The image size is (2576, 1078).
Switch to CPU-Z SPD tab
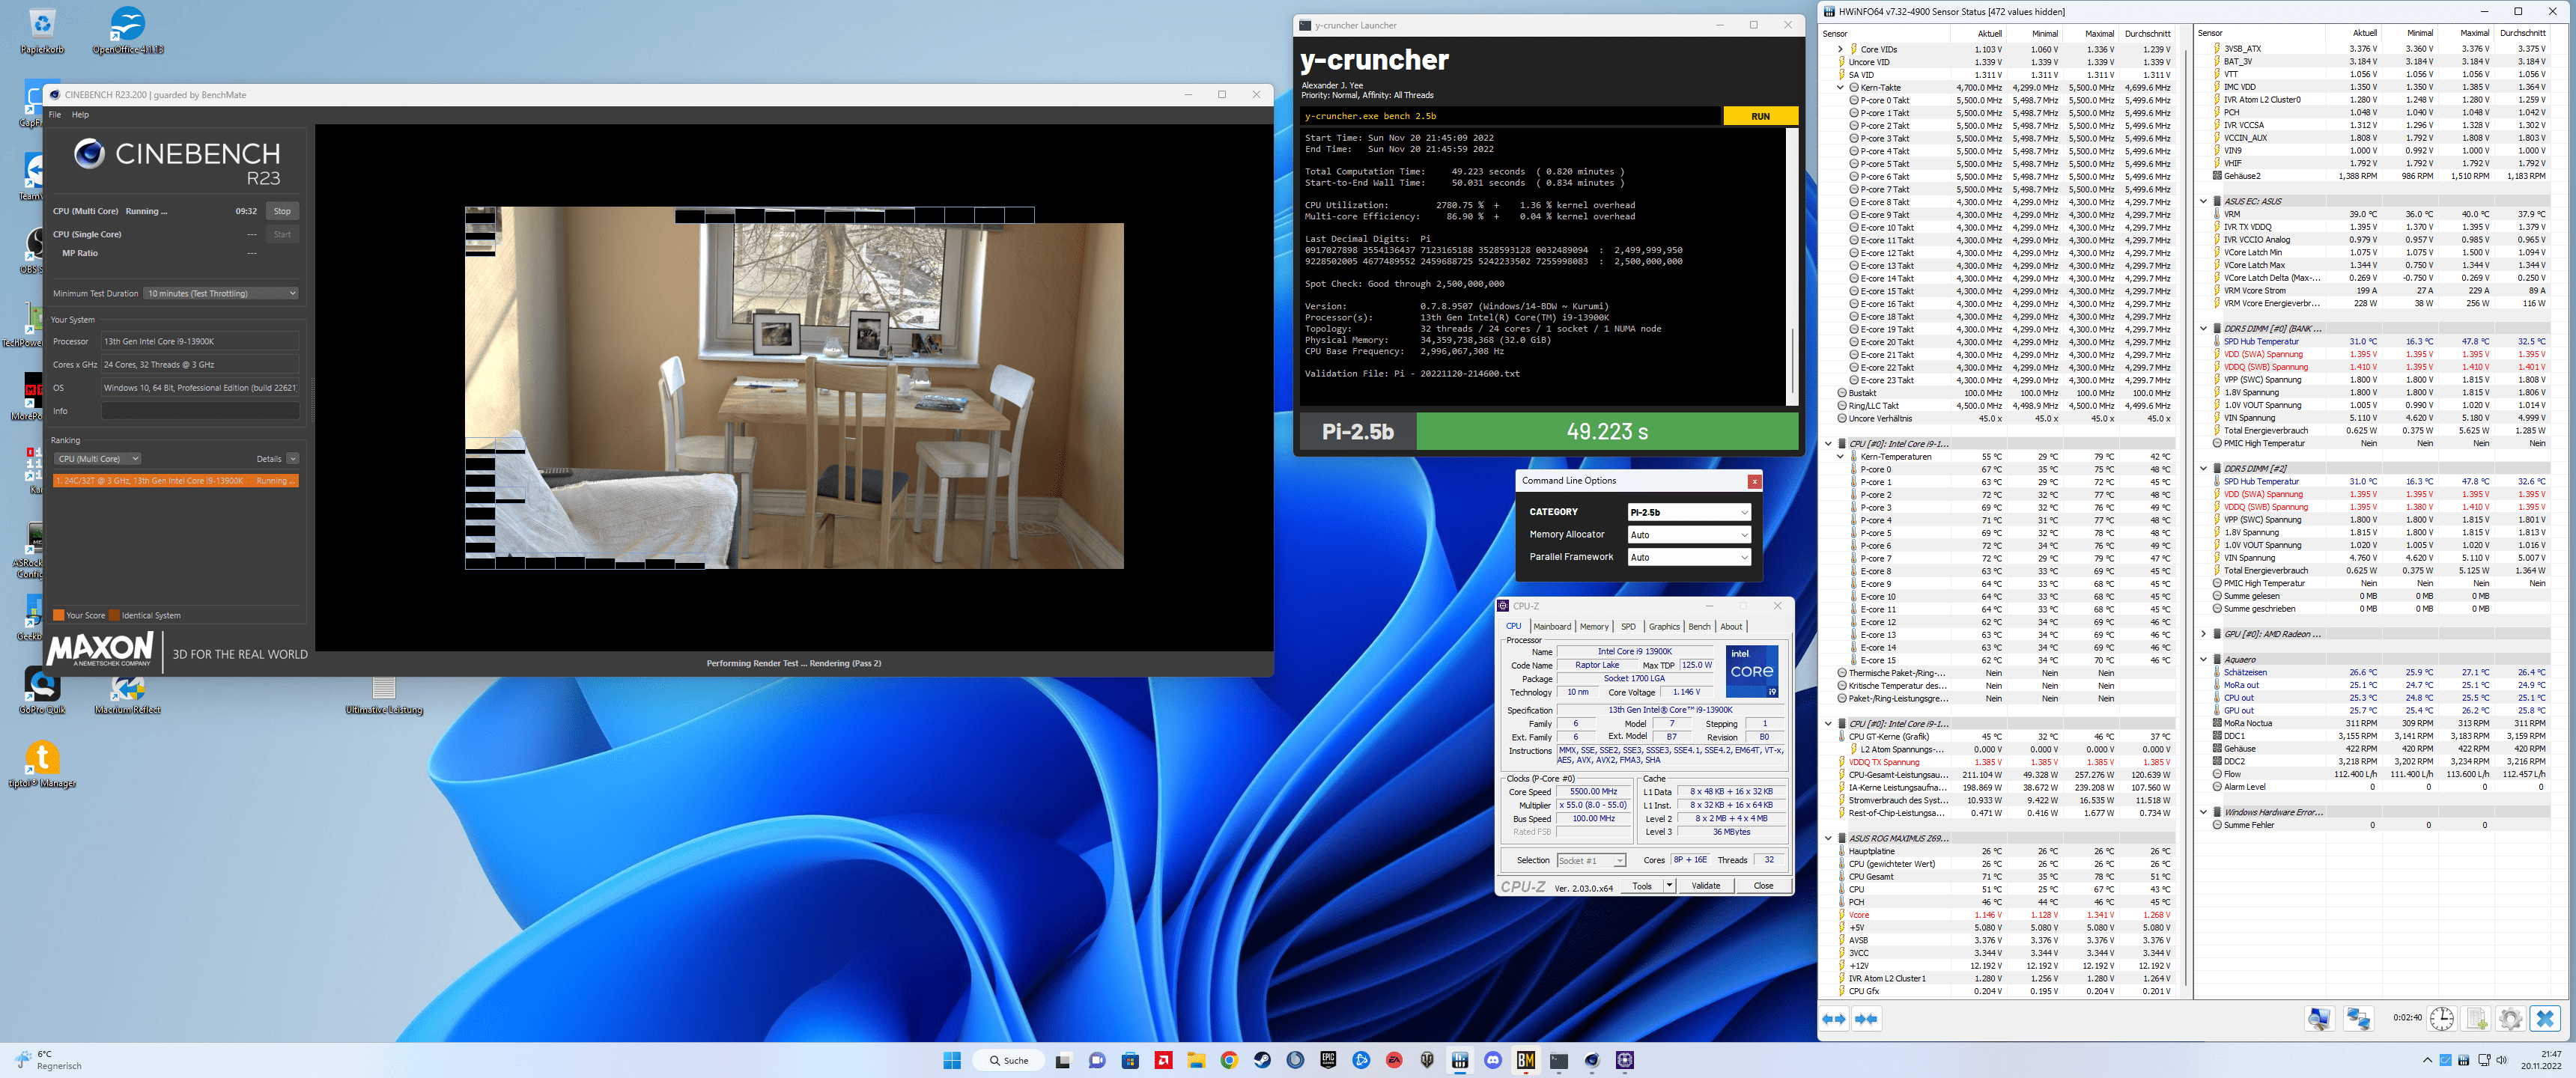point(1628,627)
